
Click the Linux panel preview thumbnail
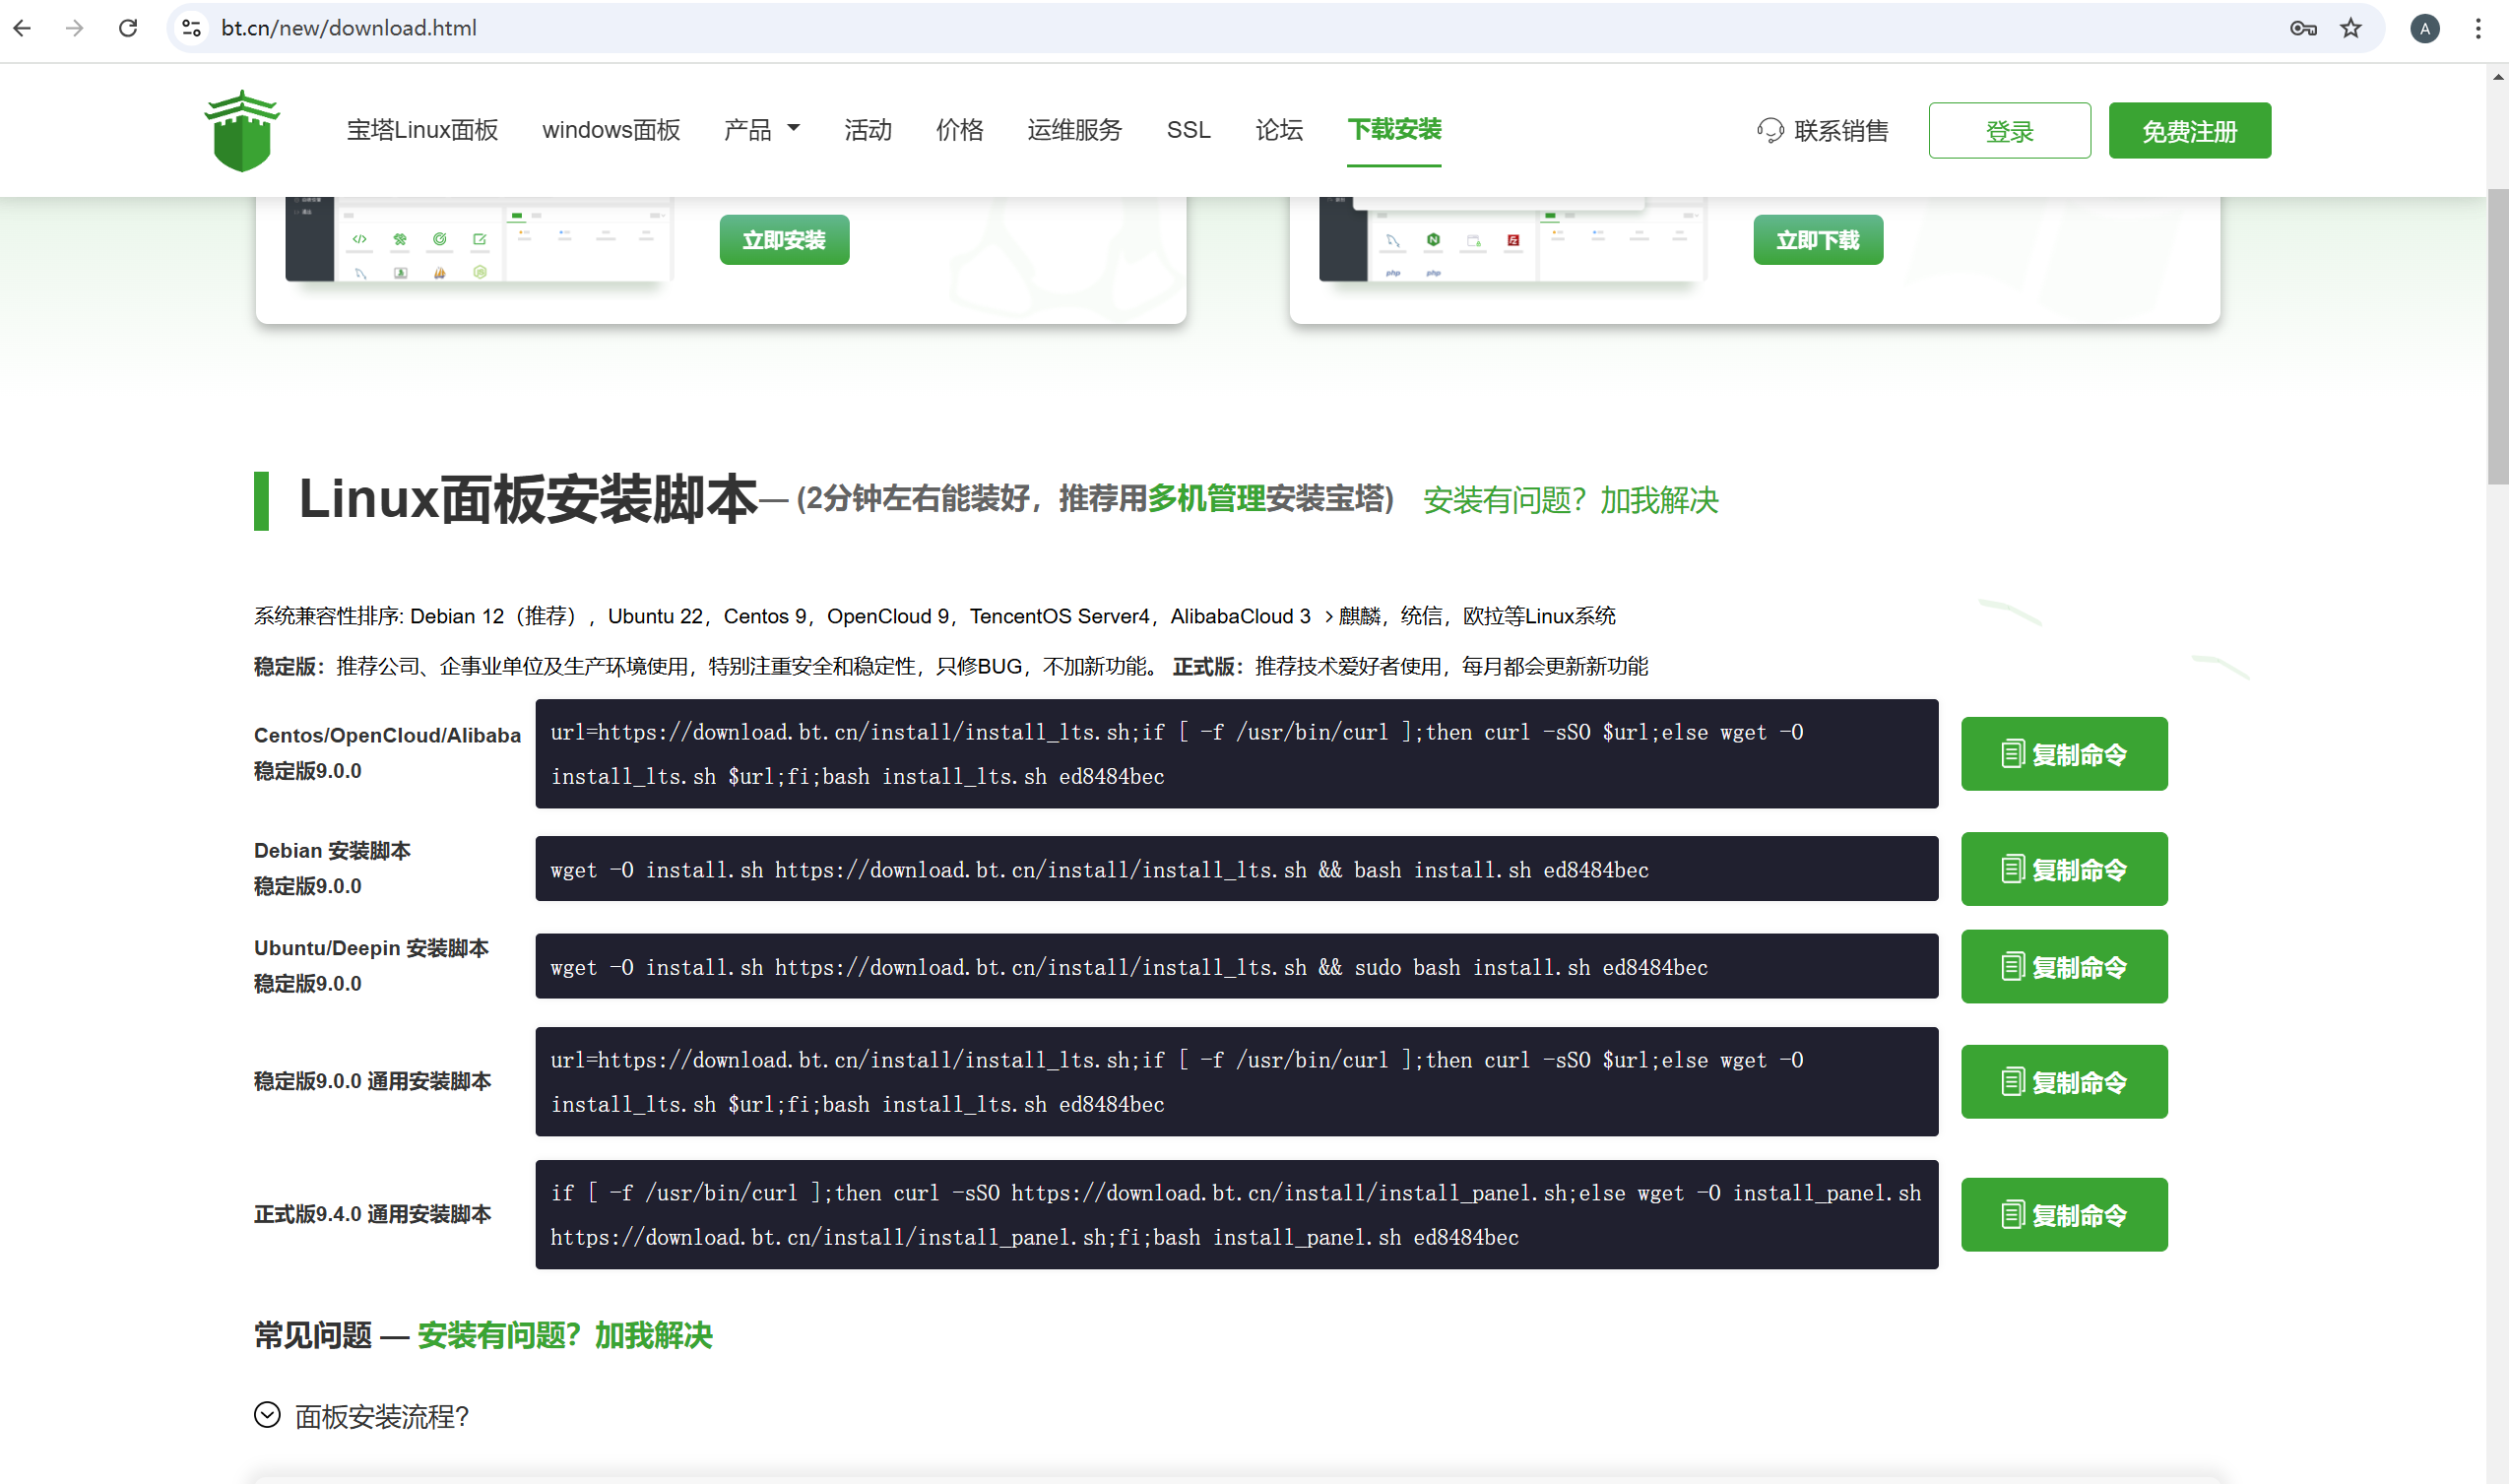[478, 240]
